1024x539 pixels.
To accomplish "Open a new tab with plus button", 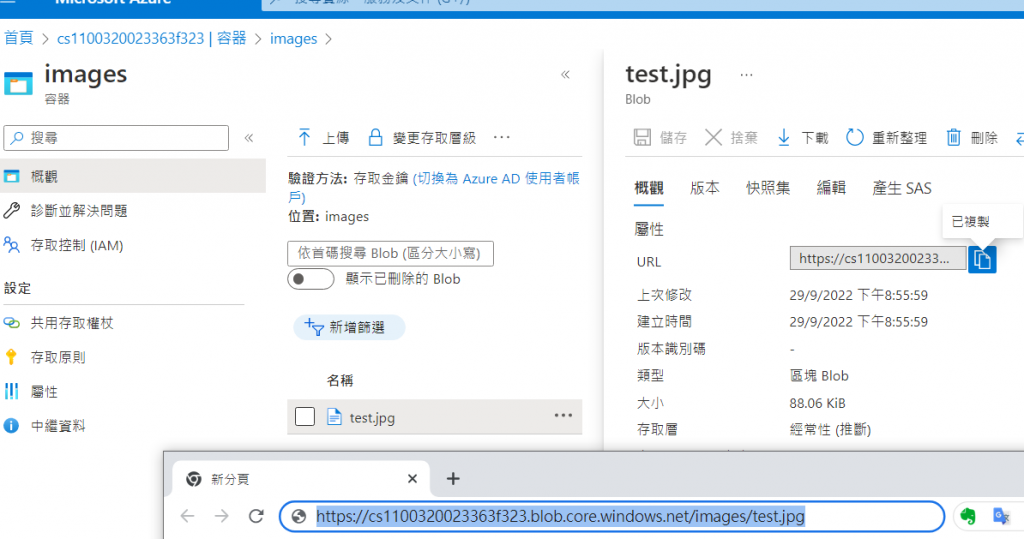I will point(453,479).
